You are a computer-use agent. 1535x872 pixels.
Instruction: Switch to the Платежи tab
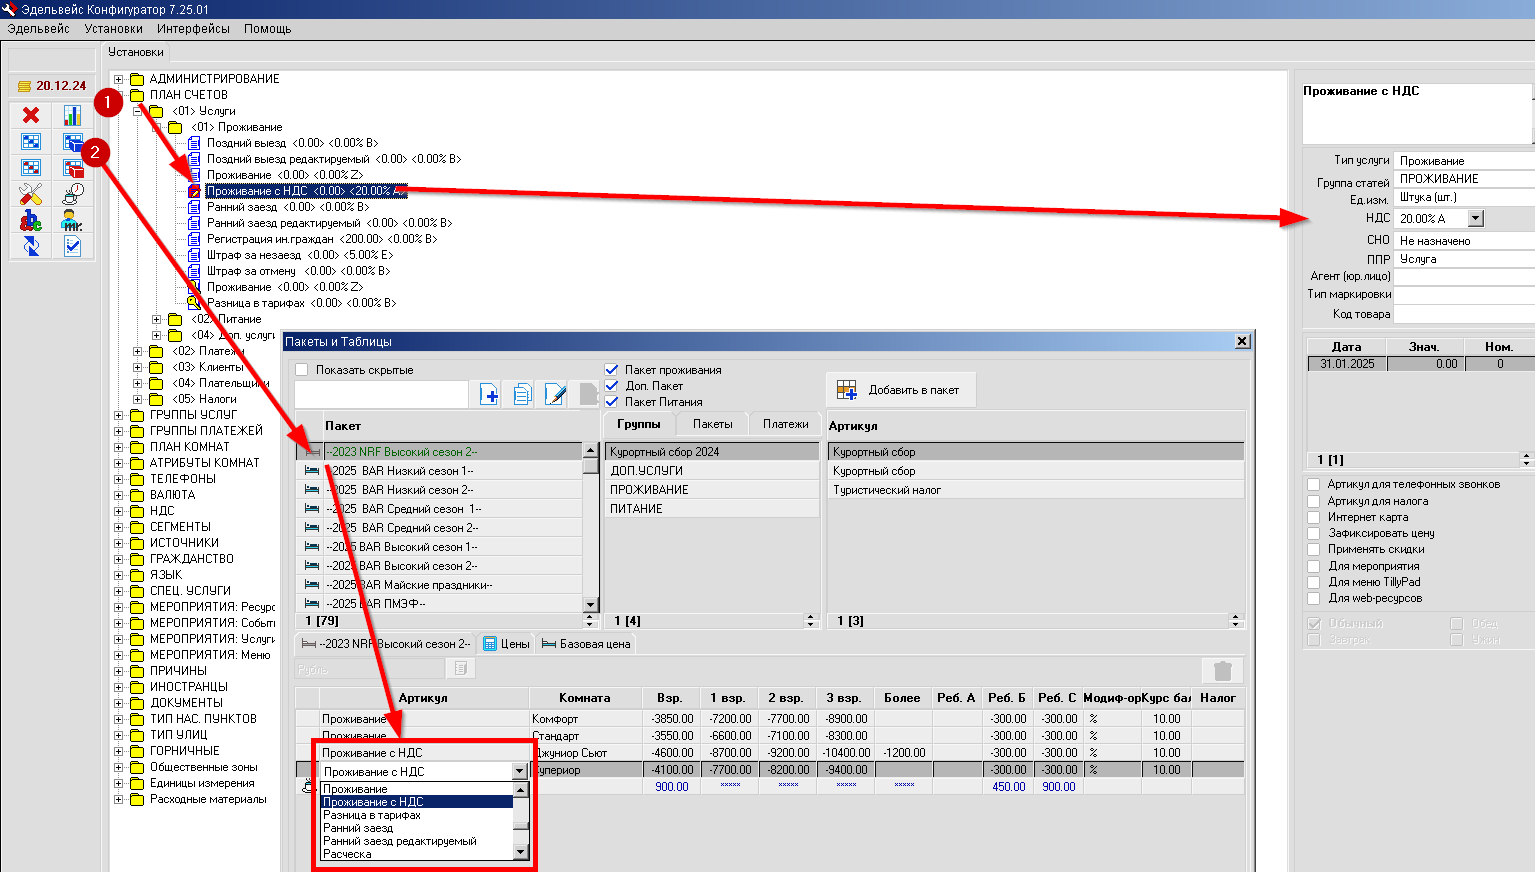[x=785, y=424]
